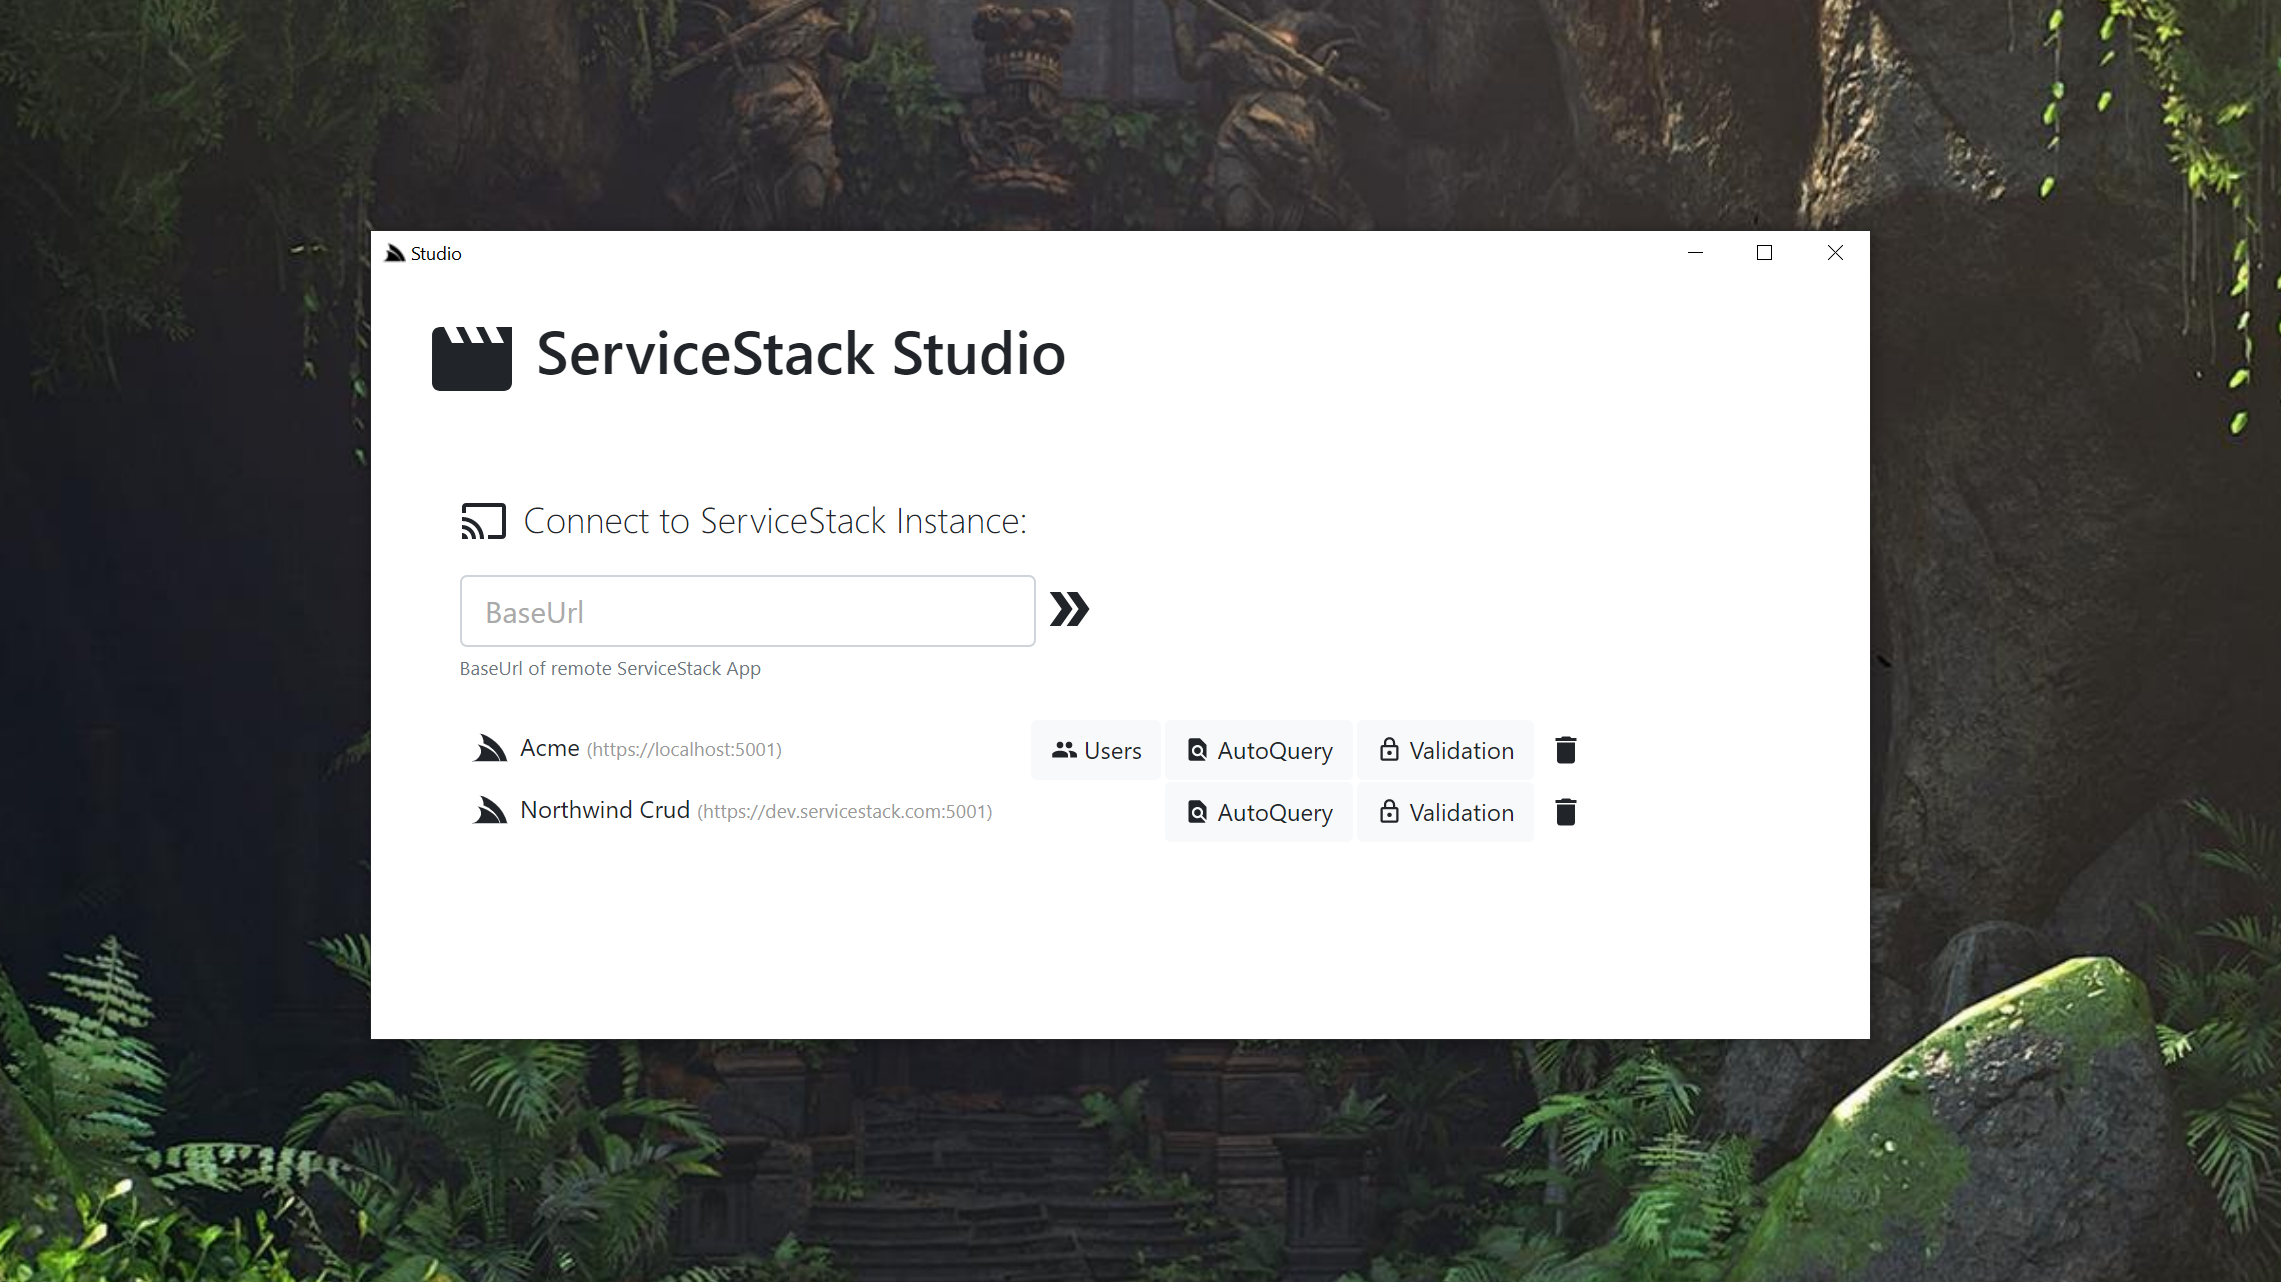
Task: Focus the BaseUrl input field
Action: point(747,611)
